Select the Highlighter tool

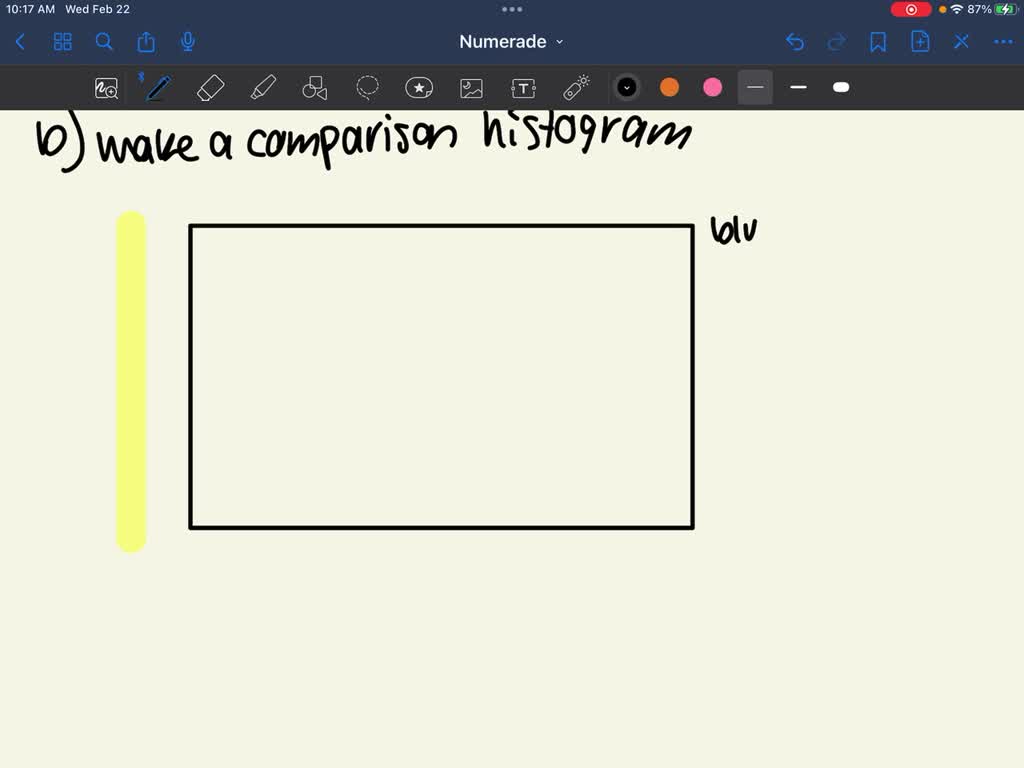(x=263, y=88)
